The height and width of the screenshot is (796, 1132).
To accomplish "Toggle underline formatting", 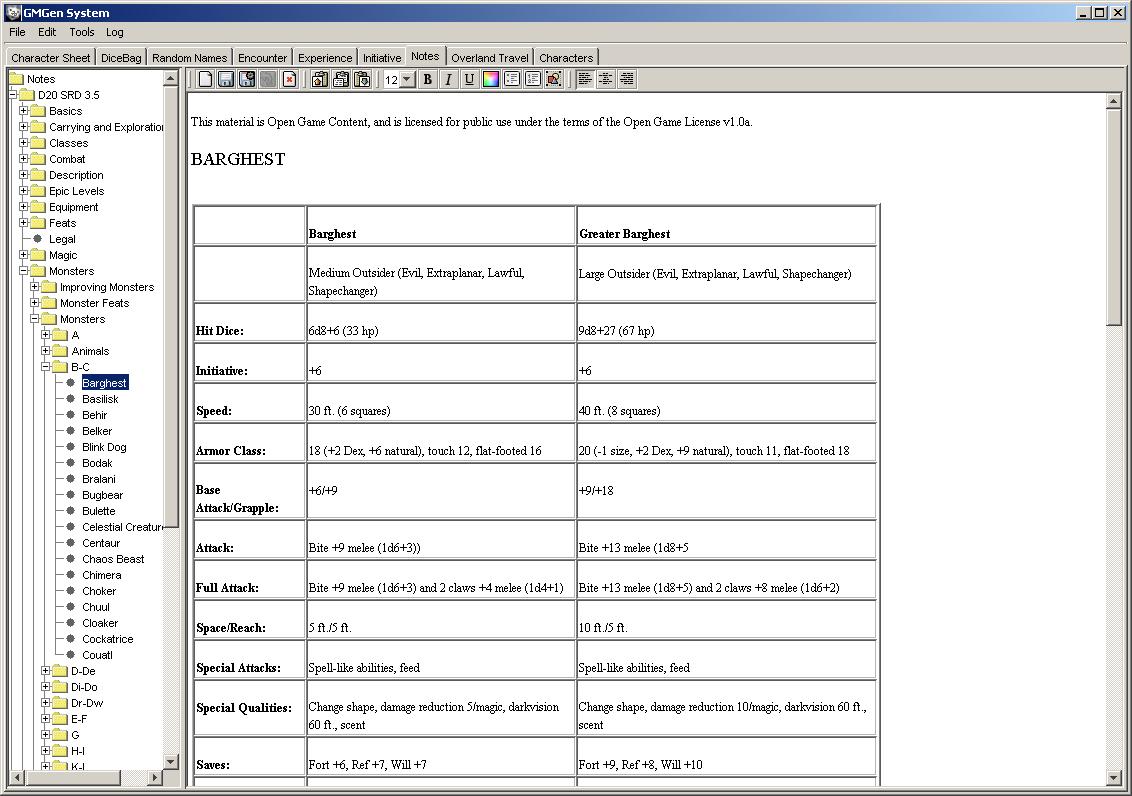I will pyautogui.click(x=469, y=79).
